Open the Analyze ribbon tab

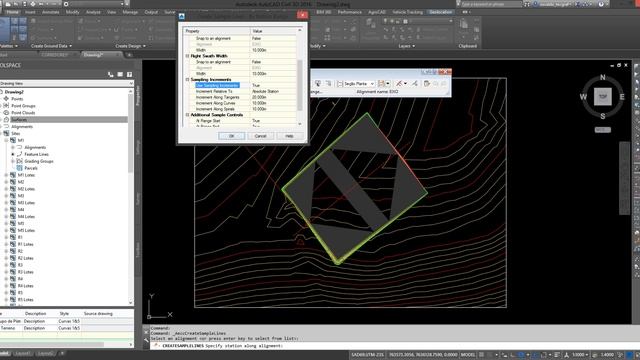point(93,12)
